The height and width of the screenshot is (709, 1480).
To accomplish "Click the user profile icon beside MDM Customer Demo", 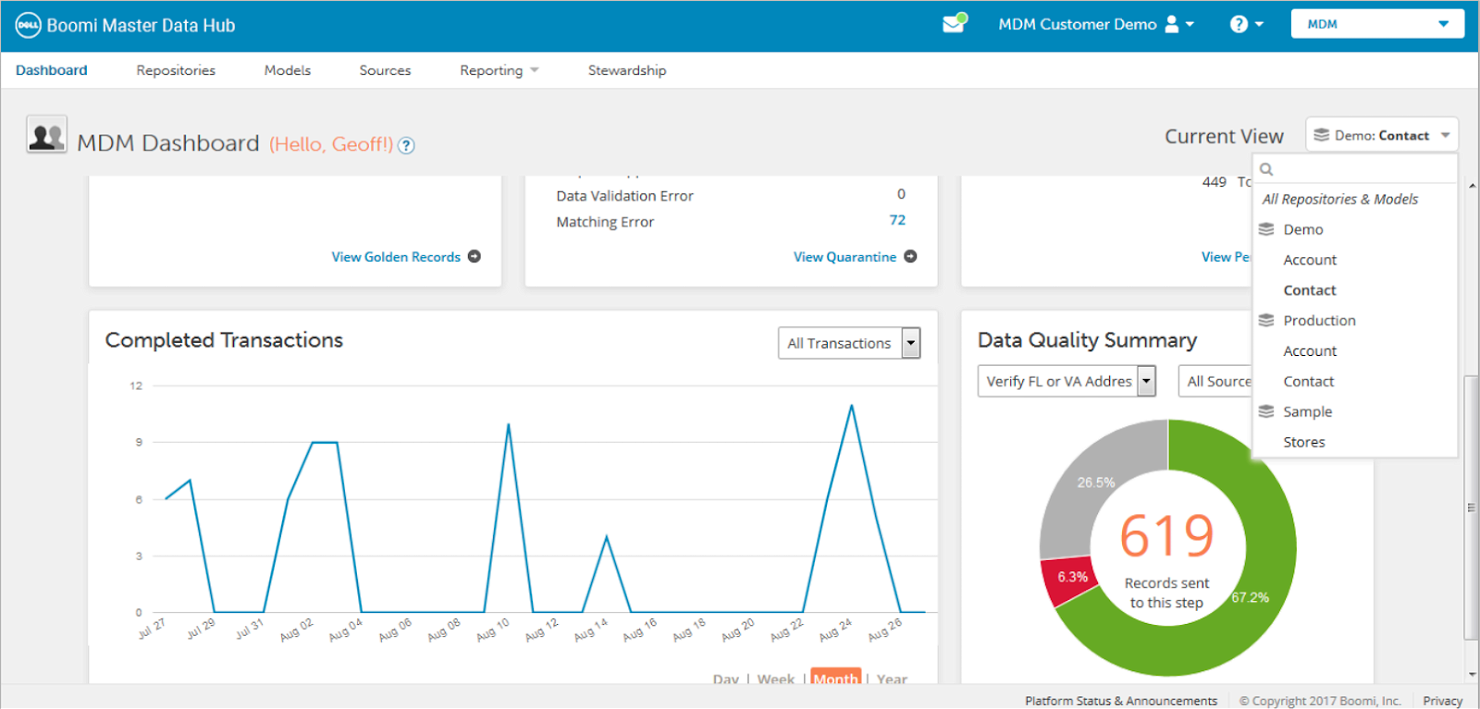I will [x=1170, y=24].
